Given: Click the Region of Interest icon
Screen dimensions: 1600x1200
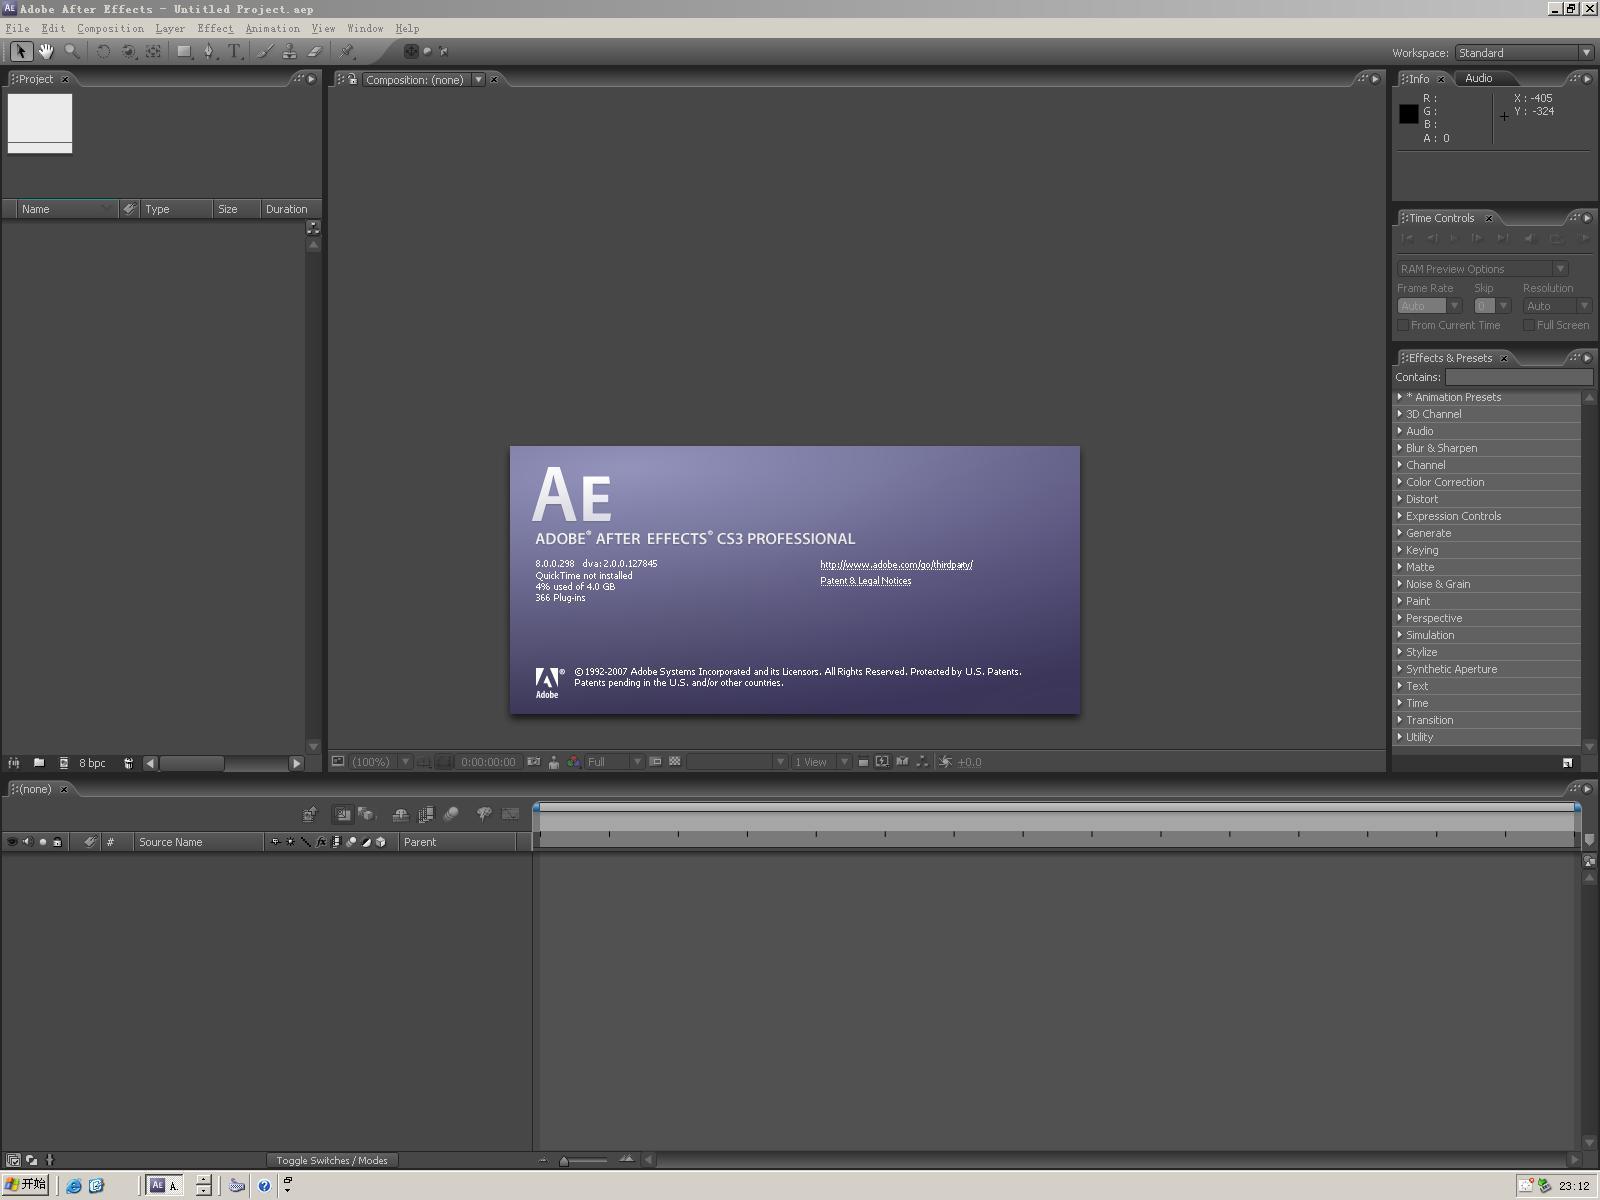Looking at the screenshot, I should [655, 762].
